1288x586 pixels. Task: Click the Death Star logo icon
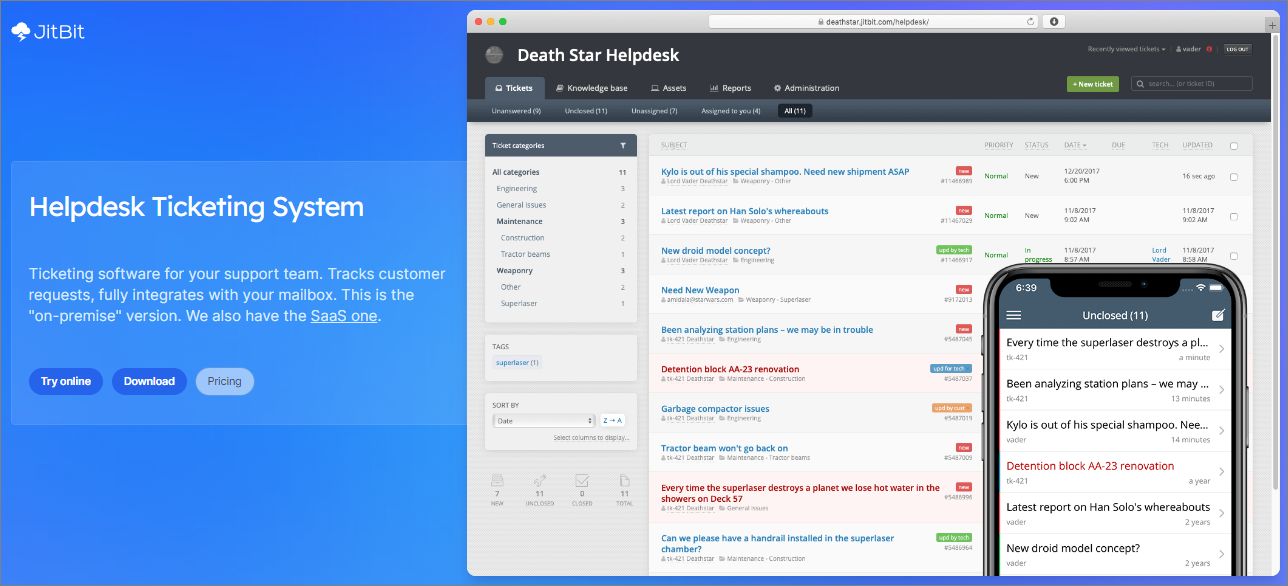pyautogui.click(x=494, y=55)
